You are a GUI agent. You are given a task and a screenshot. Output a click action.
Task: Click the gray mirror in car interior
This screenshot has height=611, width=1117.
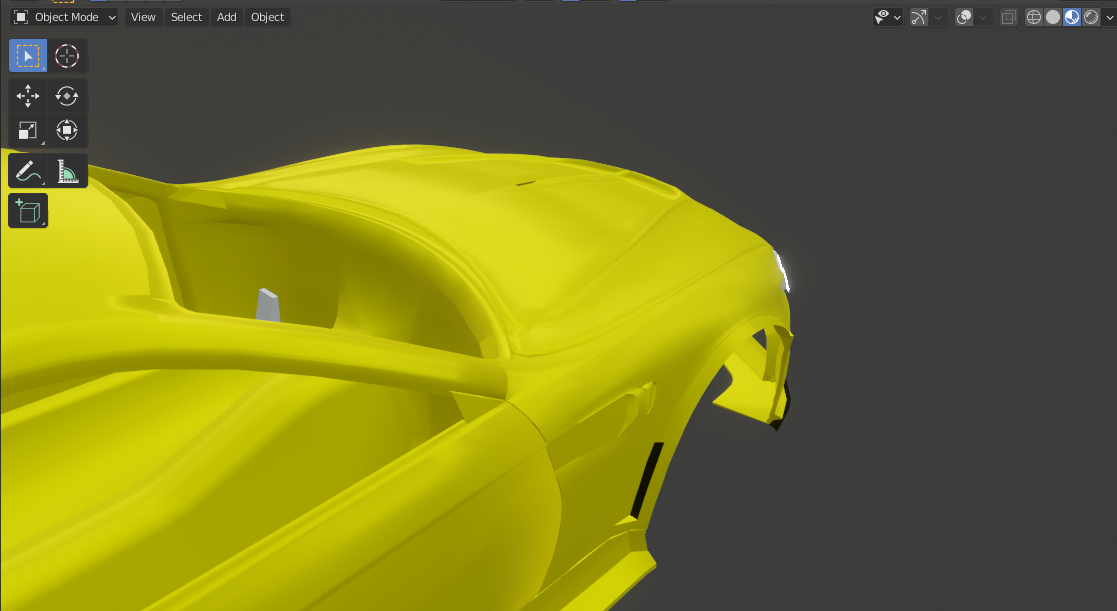coord(268,305)
